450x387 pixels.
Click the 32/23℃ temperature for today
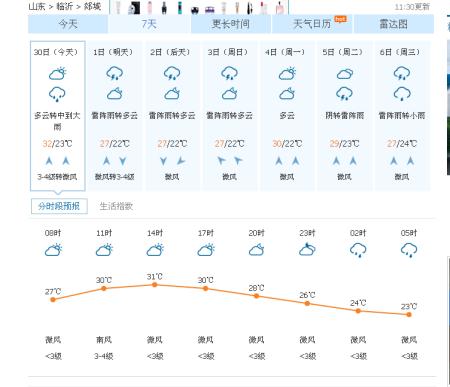coord(57,144)
